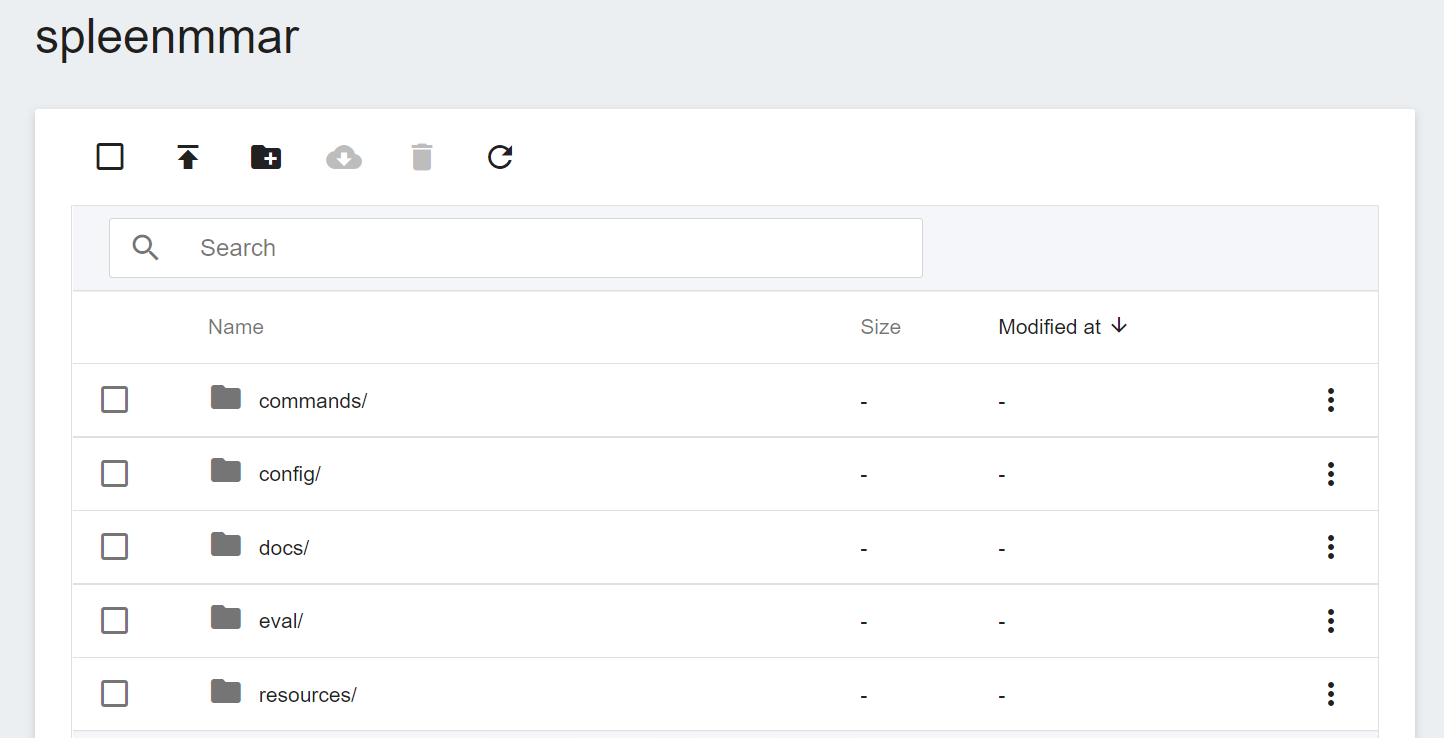Sort by the Modified at column header
1444x738 pixels.
(x=1050, y=327)
